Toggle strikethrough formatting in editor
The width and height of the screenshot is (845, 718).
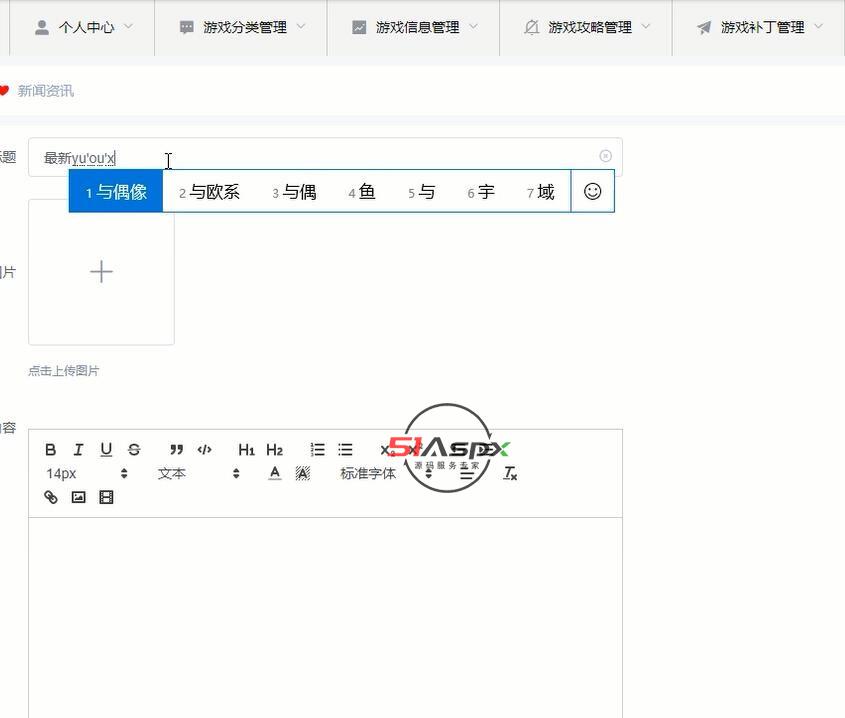point(134,450)
